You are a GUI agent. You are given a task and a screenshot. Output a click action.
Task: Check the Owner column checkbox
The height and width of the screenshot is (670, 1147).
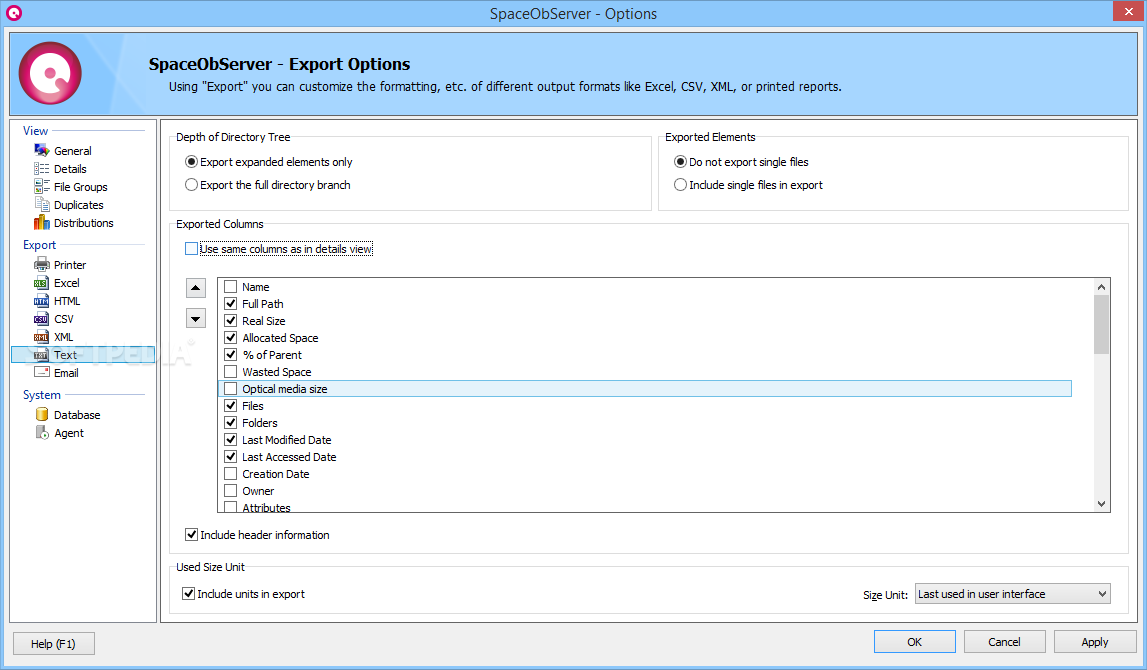(230, 491)
